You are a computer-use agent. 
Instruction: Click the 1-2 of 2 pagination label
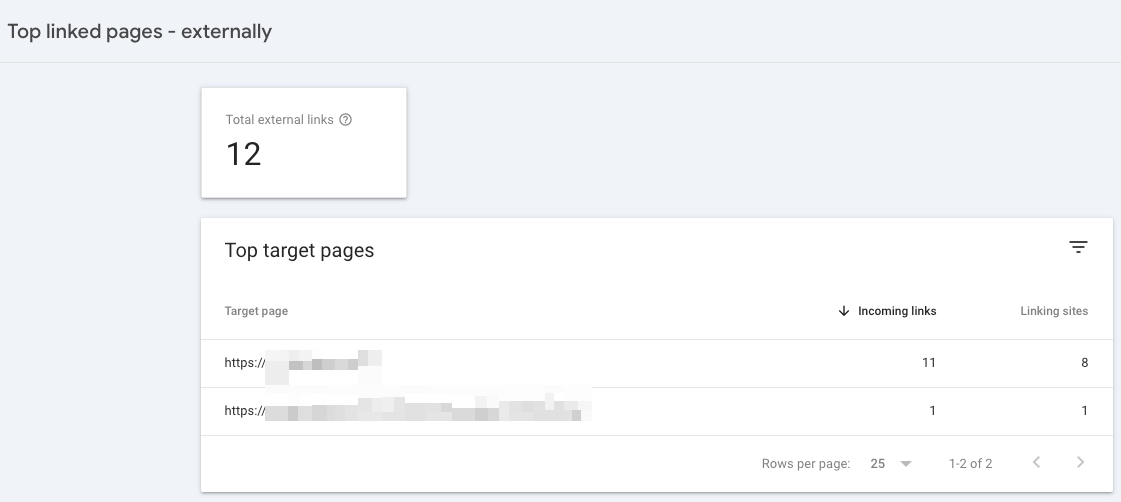[x=970, y=463]
